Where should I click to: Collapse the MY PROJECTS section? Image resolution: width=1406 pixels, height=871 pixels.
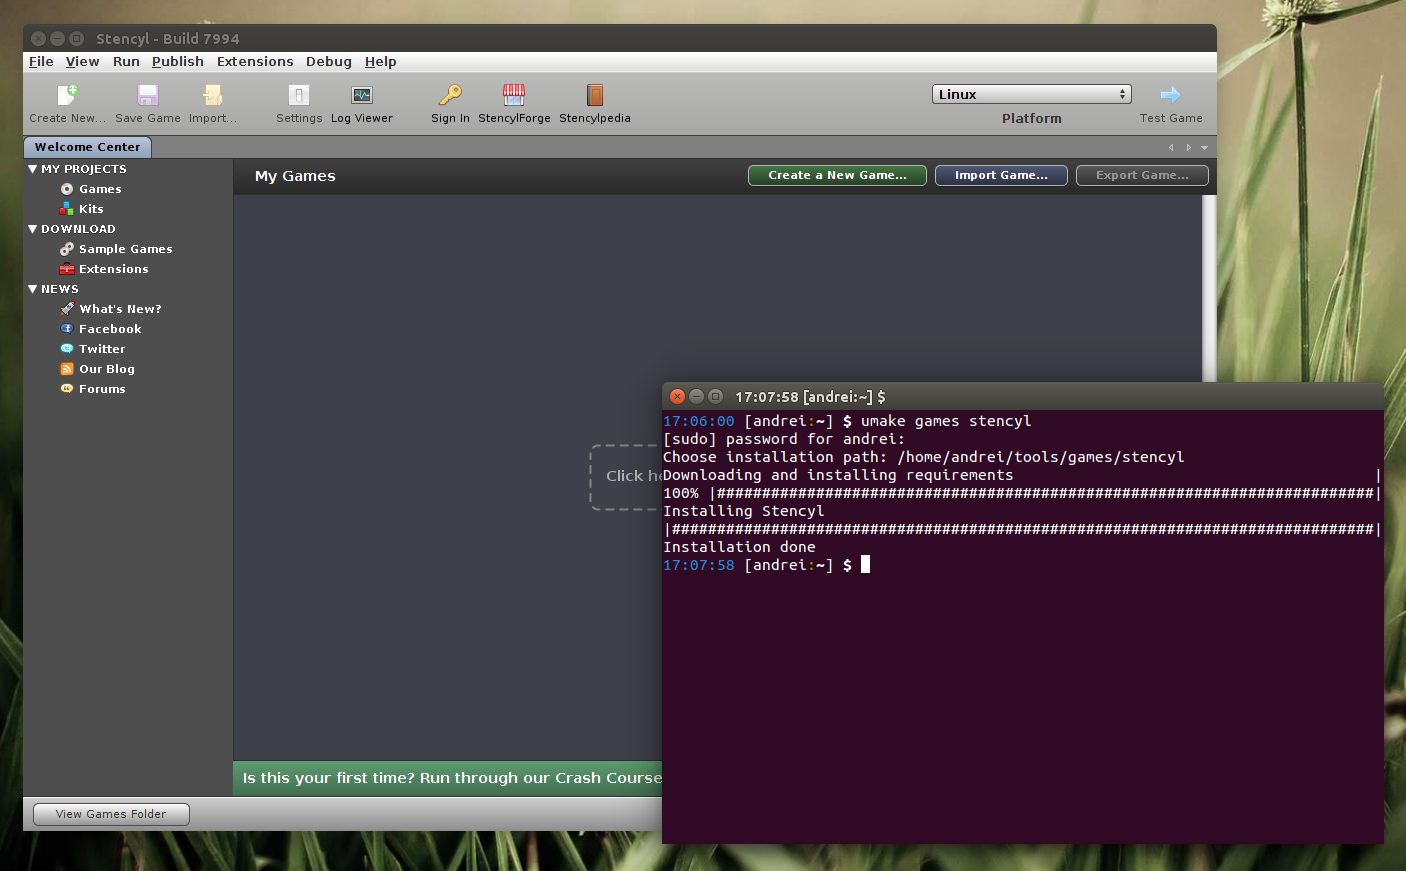click(x=31, y=168)
